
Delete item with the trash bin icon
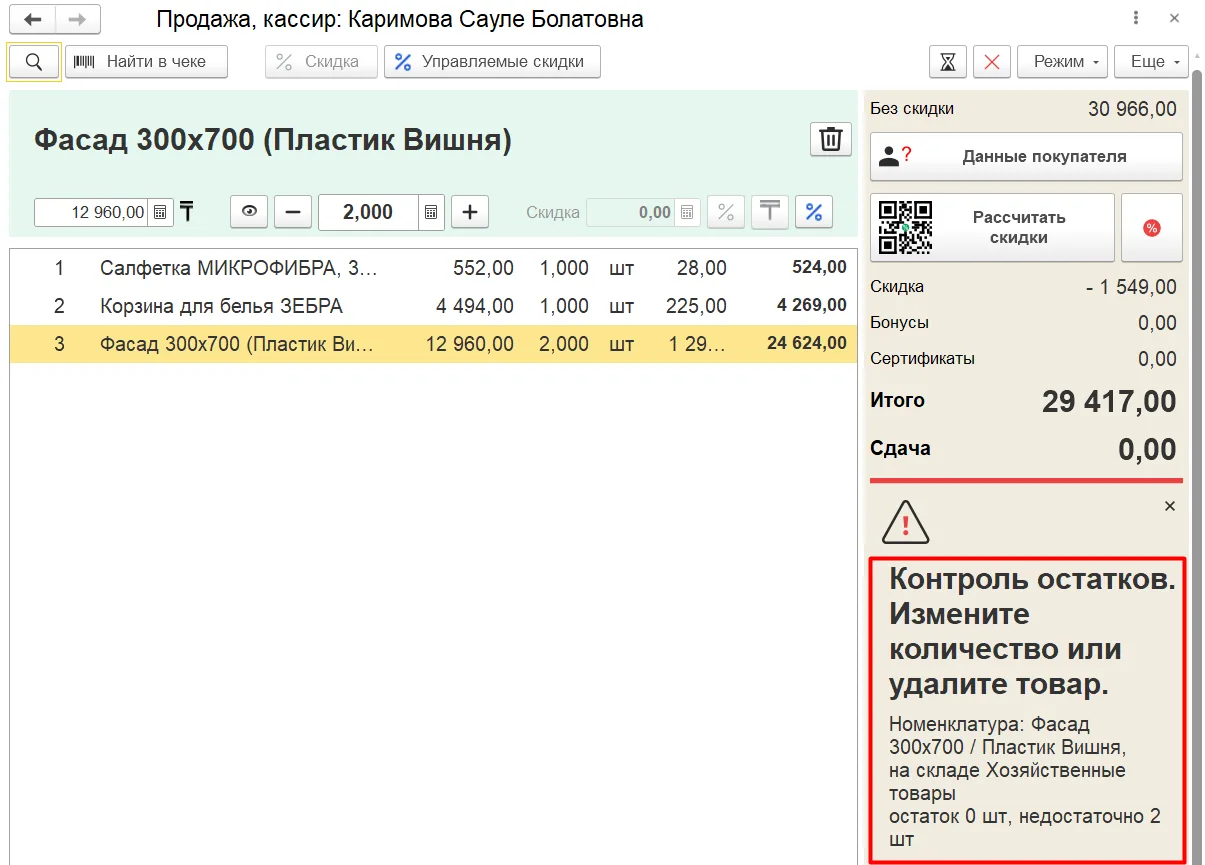830,140
